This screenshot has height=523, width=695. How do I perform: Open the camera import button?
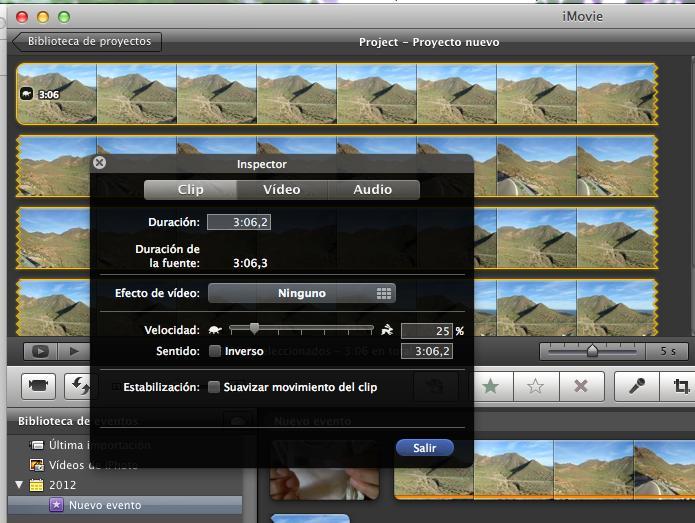(39, 386)
